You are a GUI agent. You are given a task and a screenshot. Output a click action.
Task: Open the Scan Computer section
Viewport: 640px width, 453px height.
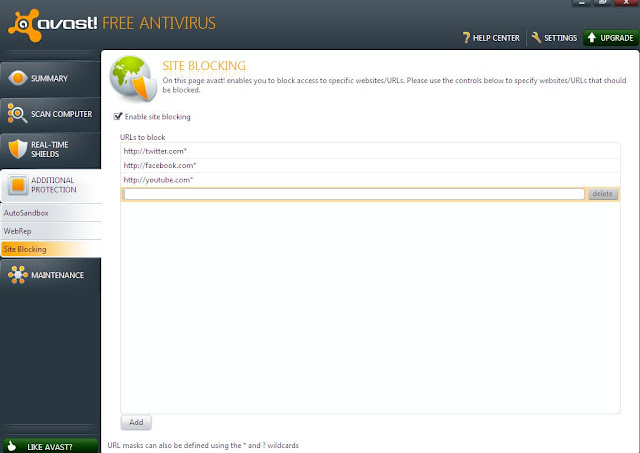(50, 114)
